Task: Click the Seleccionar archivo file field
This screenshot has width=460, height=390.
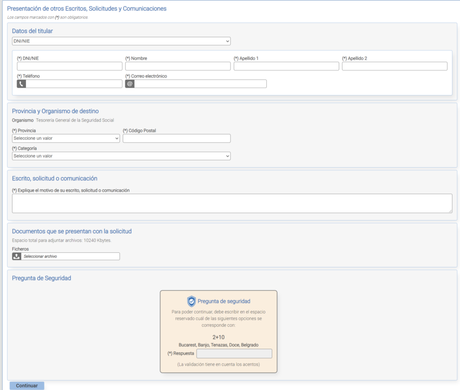Action: click(70, 256)
